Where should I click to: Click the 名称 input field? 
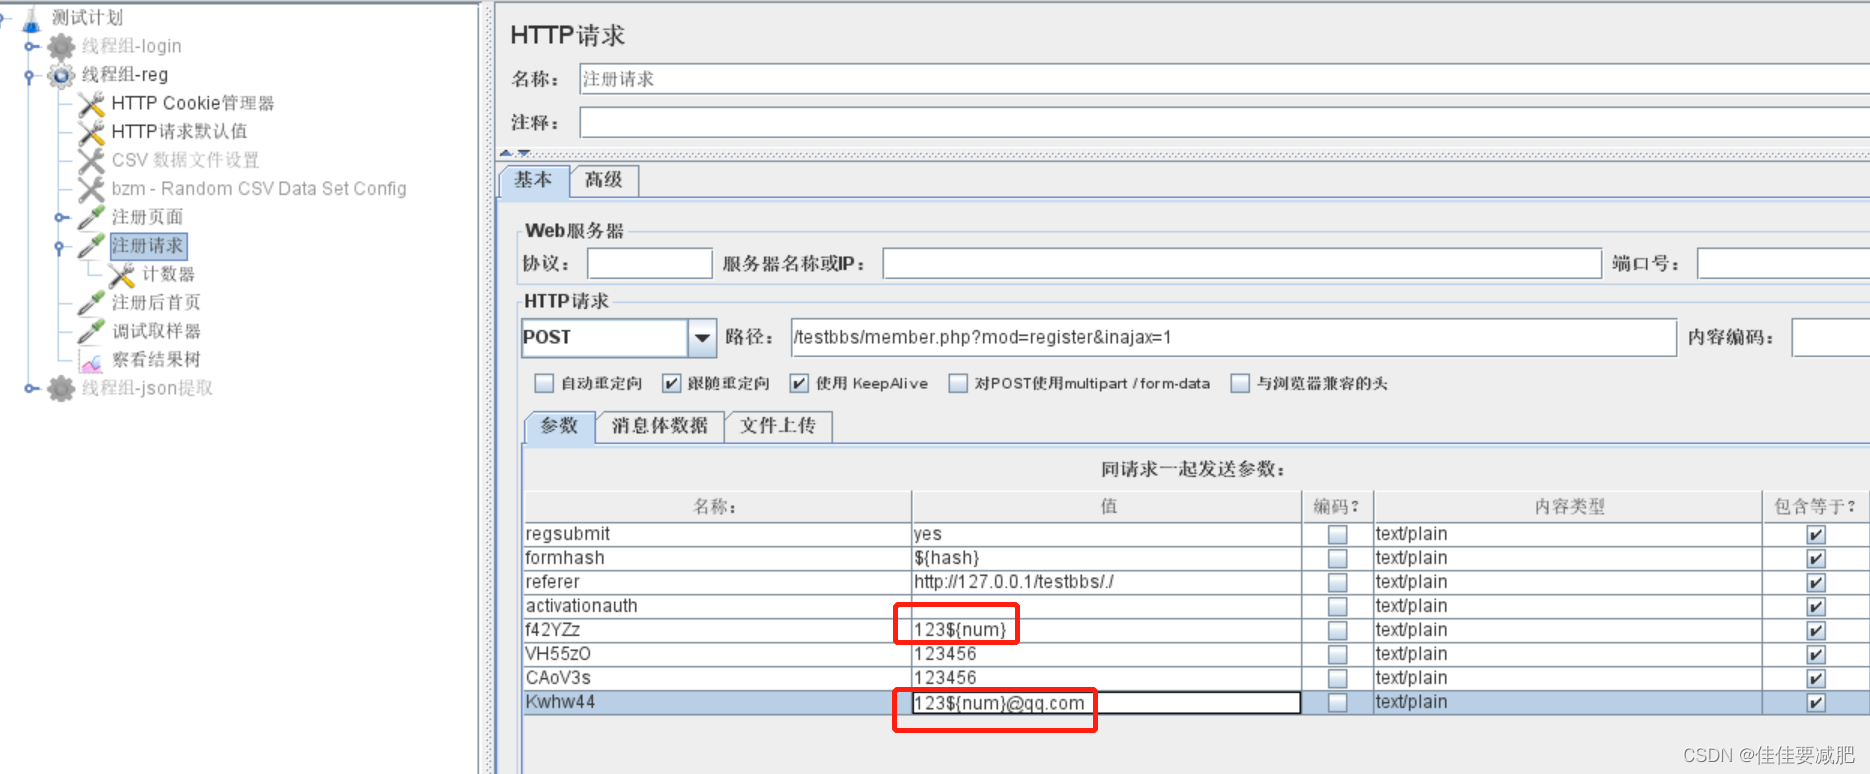pyautogui.click(x=1224, y=79)
